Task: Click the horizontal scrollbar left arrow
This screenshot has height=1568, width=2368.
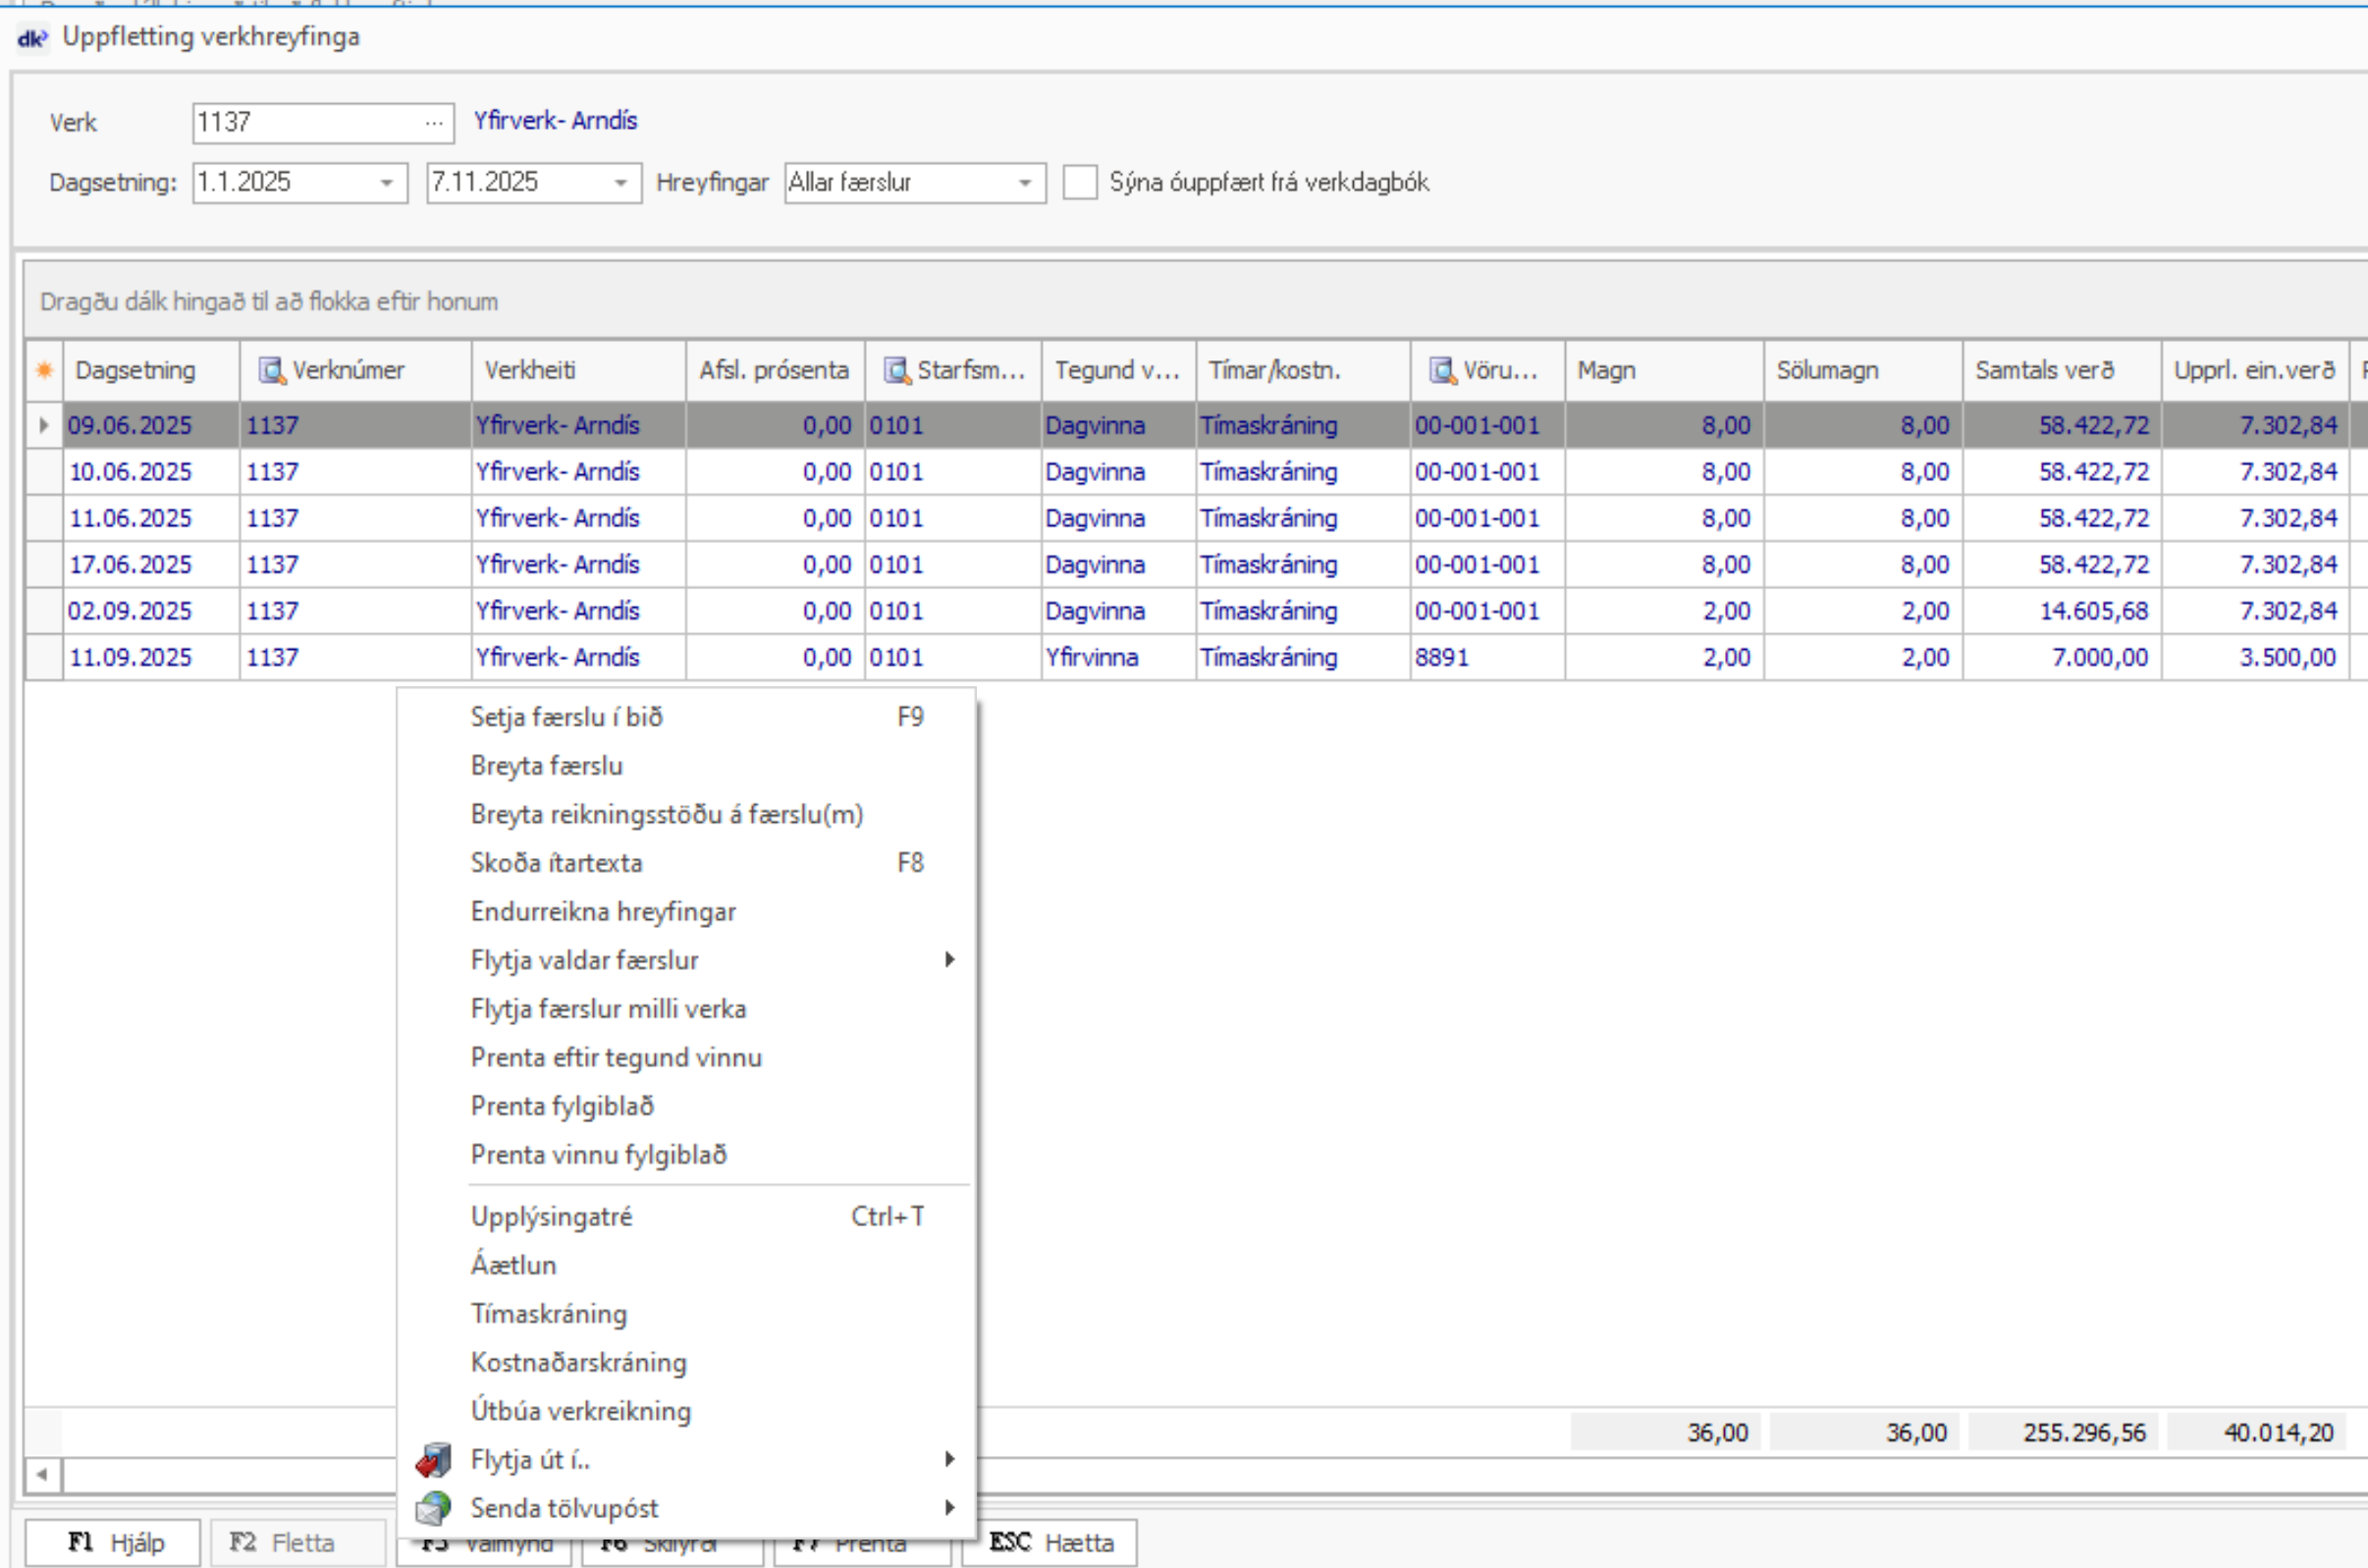Action: pos(42,1474)
